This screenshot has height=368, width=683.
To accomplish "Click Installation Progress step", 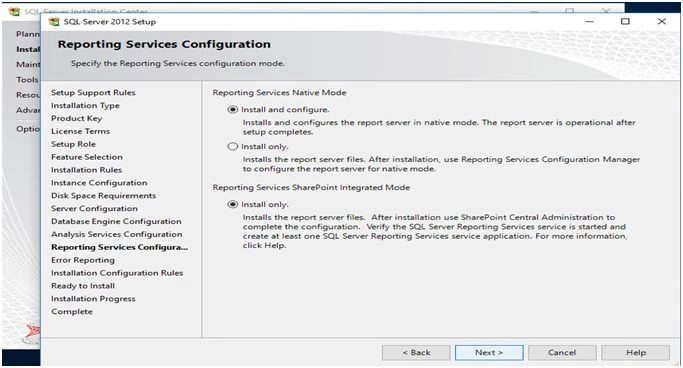I will tap(93, 298).
